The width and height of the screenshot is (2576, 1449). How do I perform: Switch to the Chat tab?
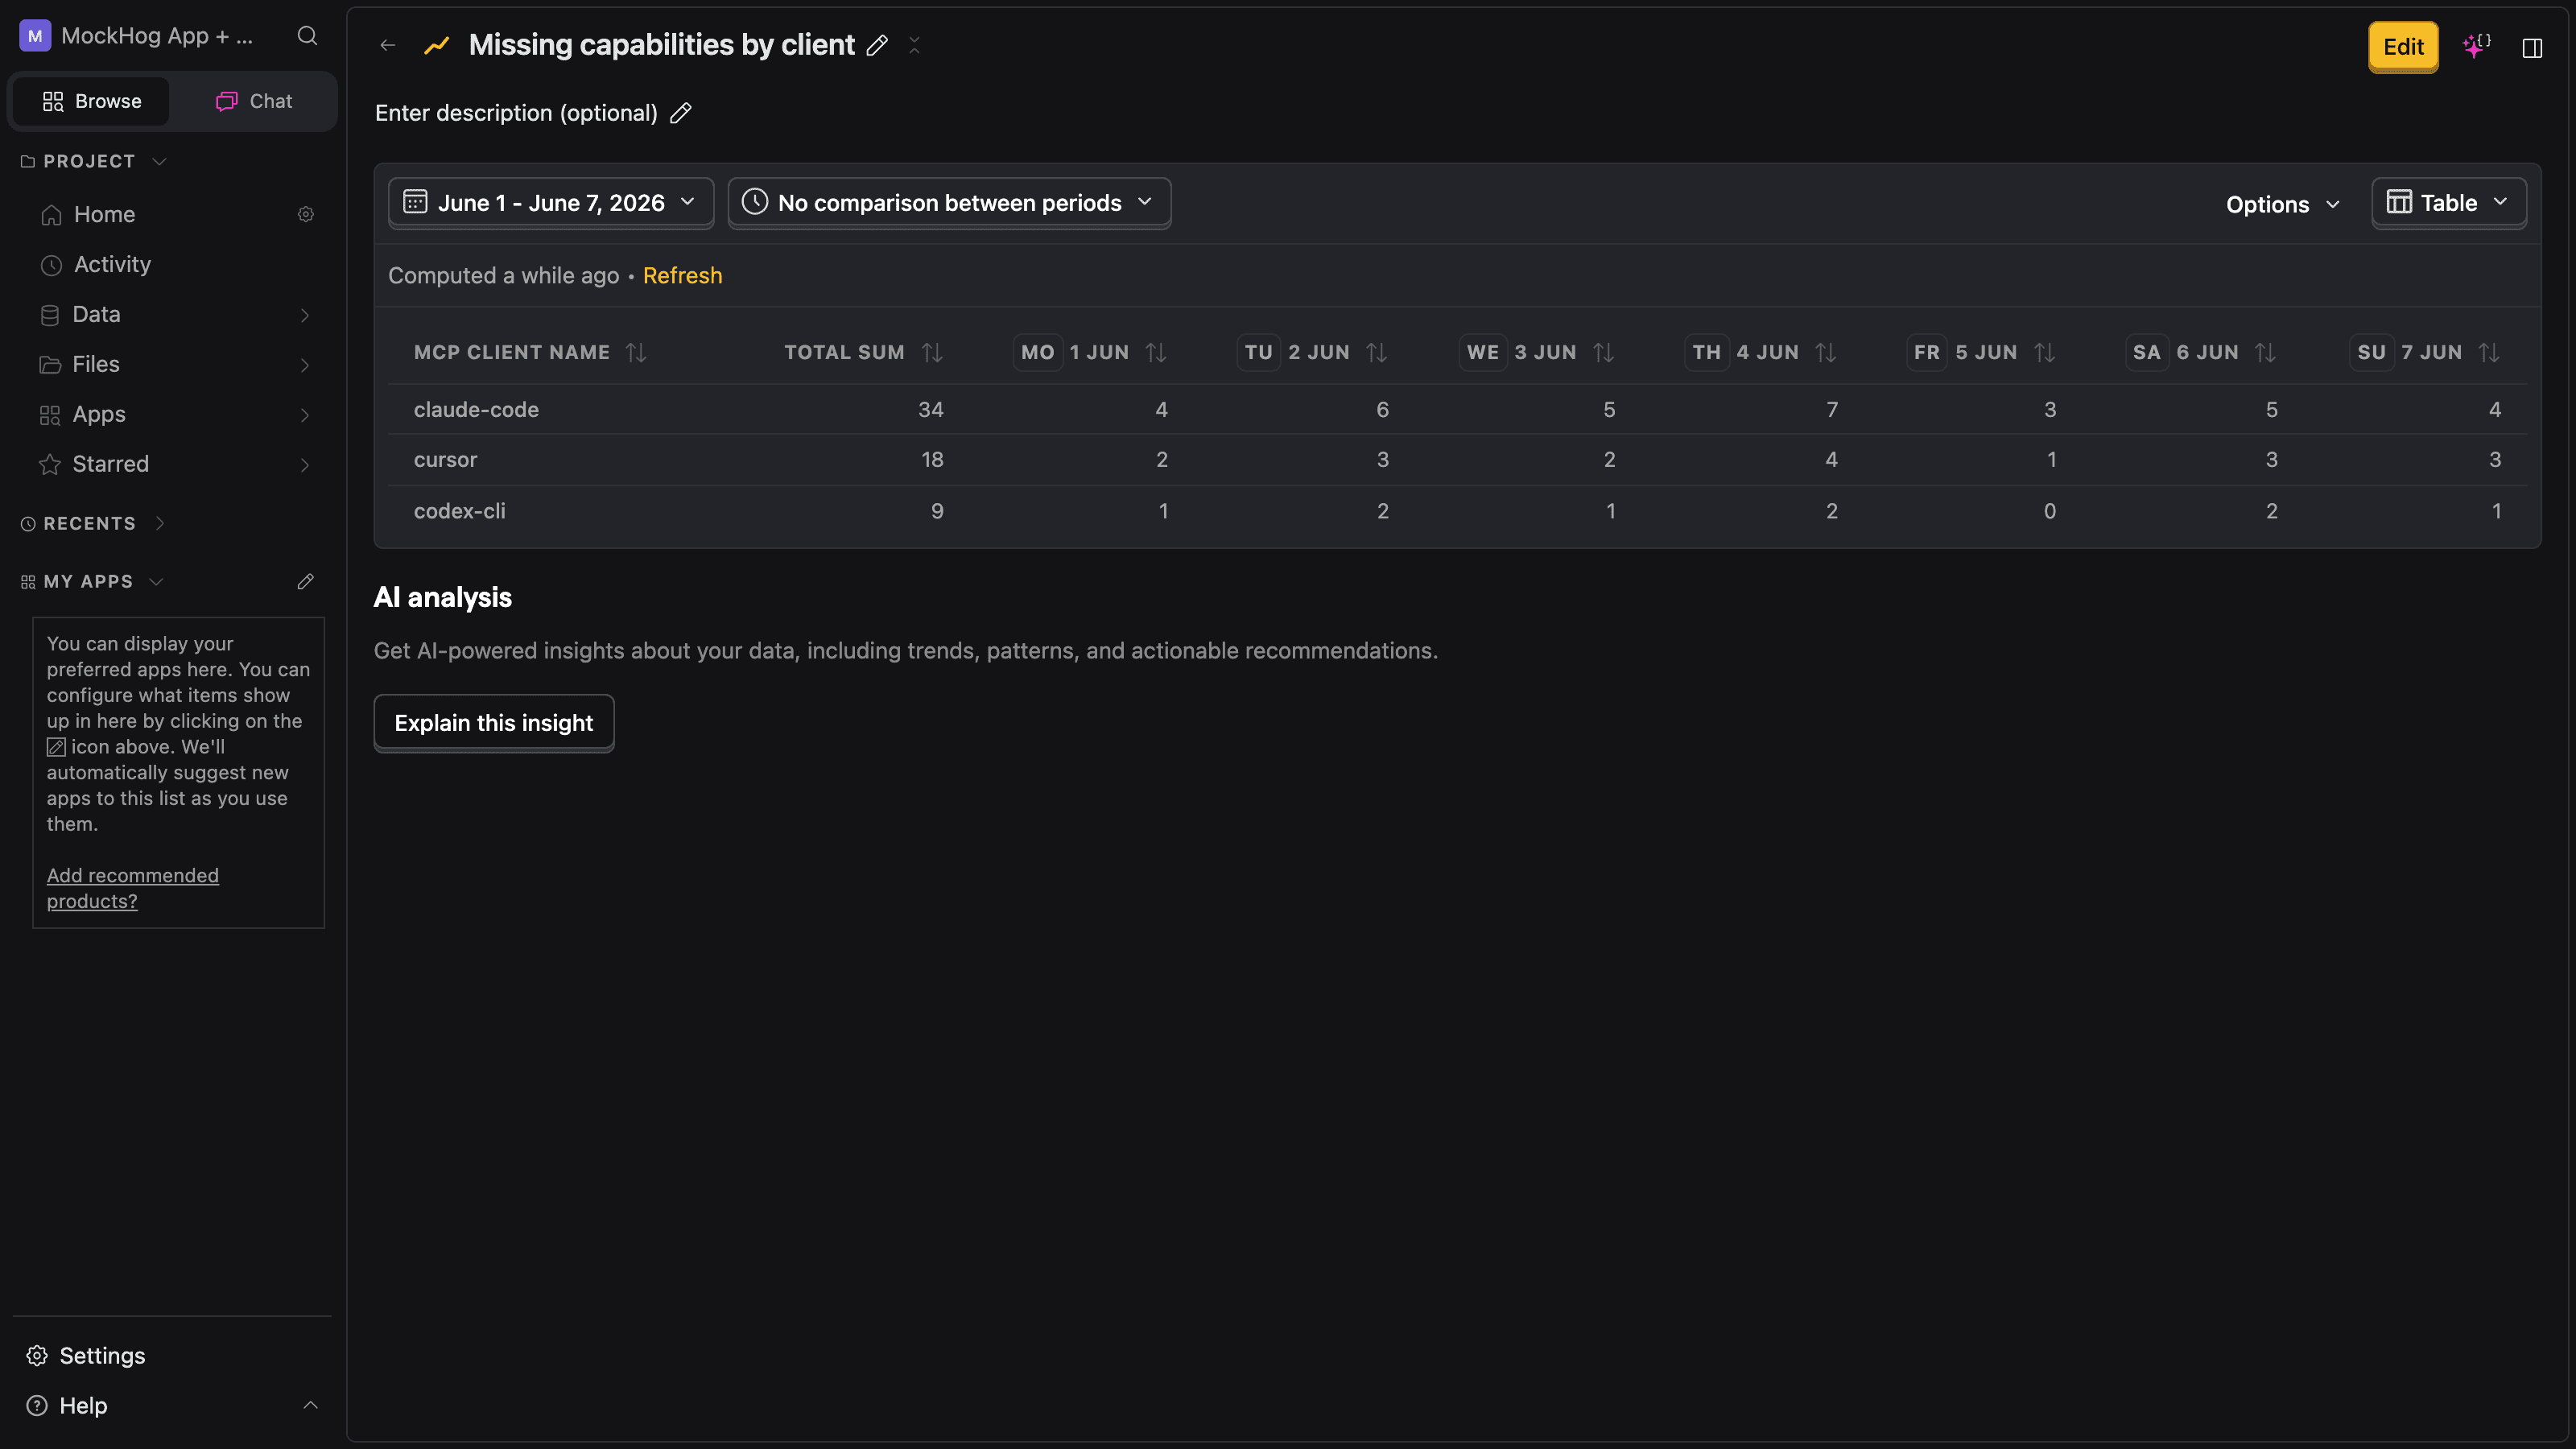pos(254,101)
